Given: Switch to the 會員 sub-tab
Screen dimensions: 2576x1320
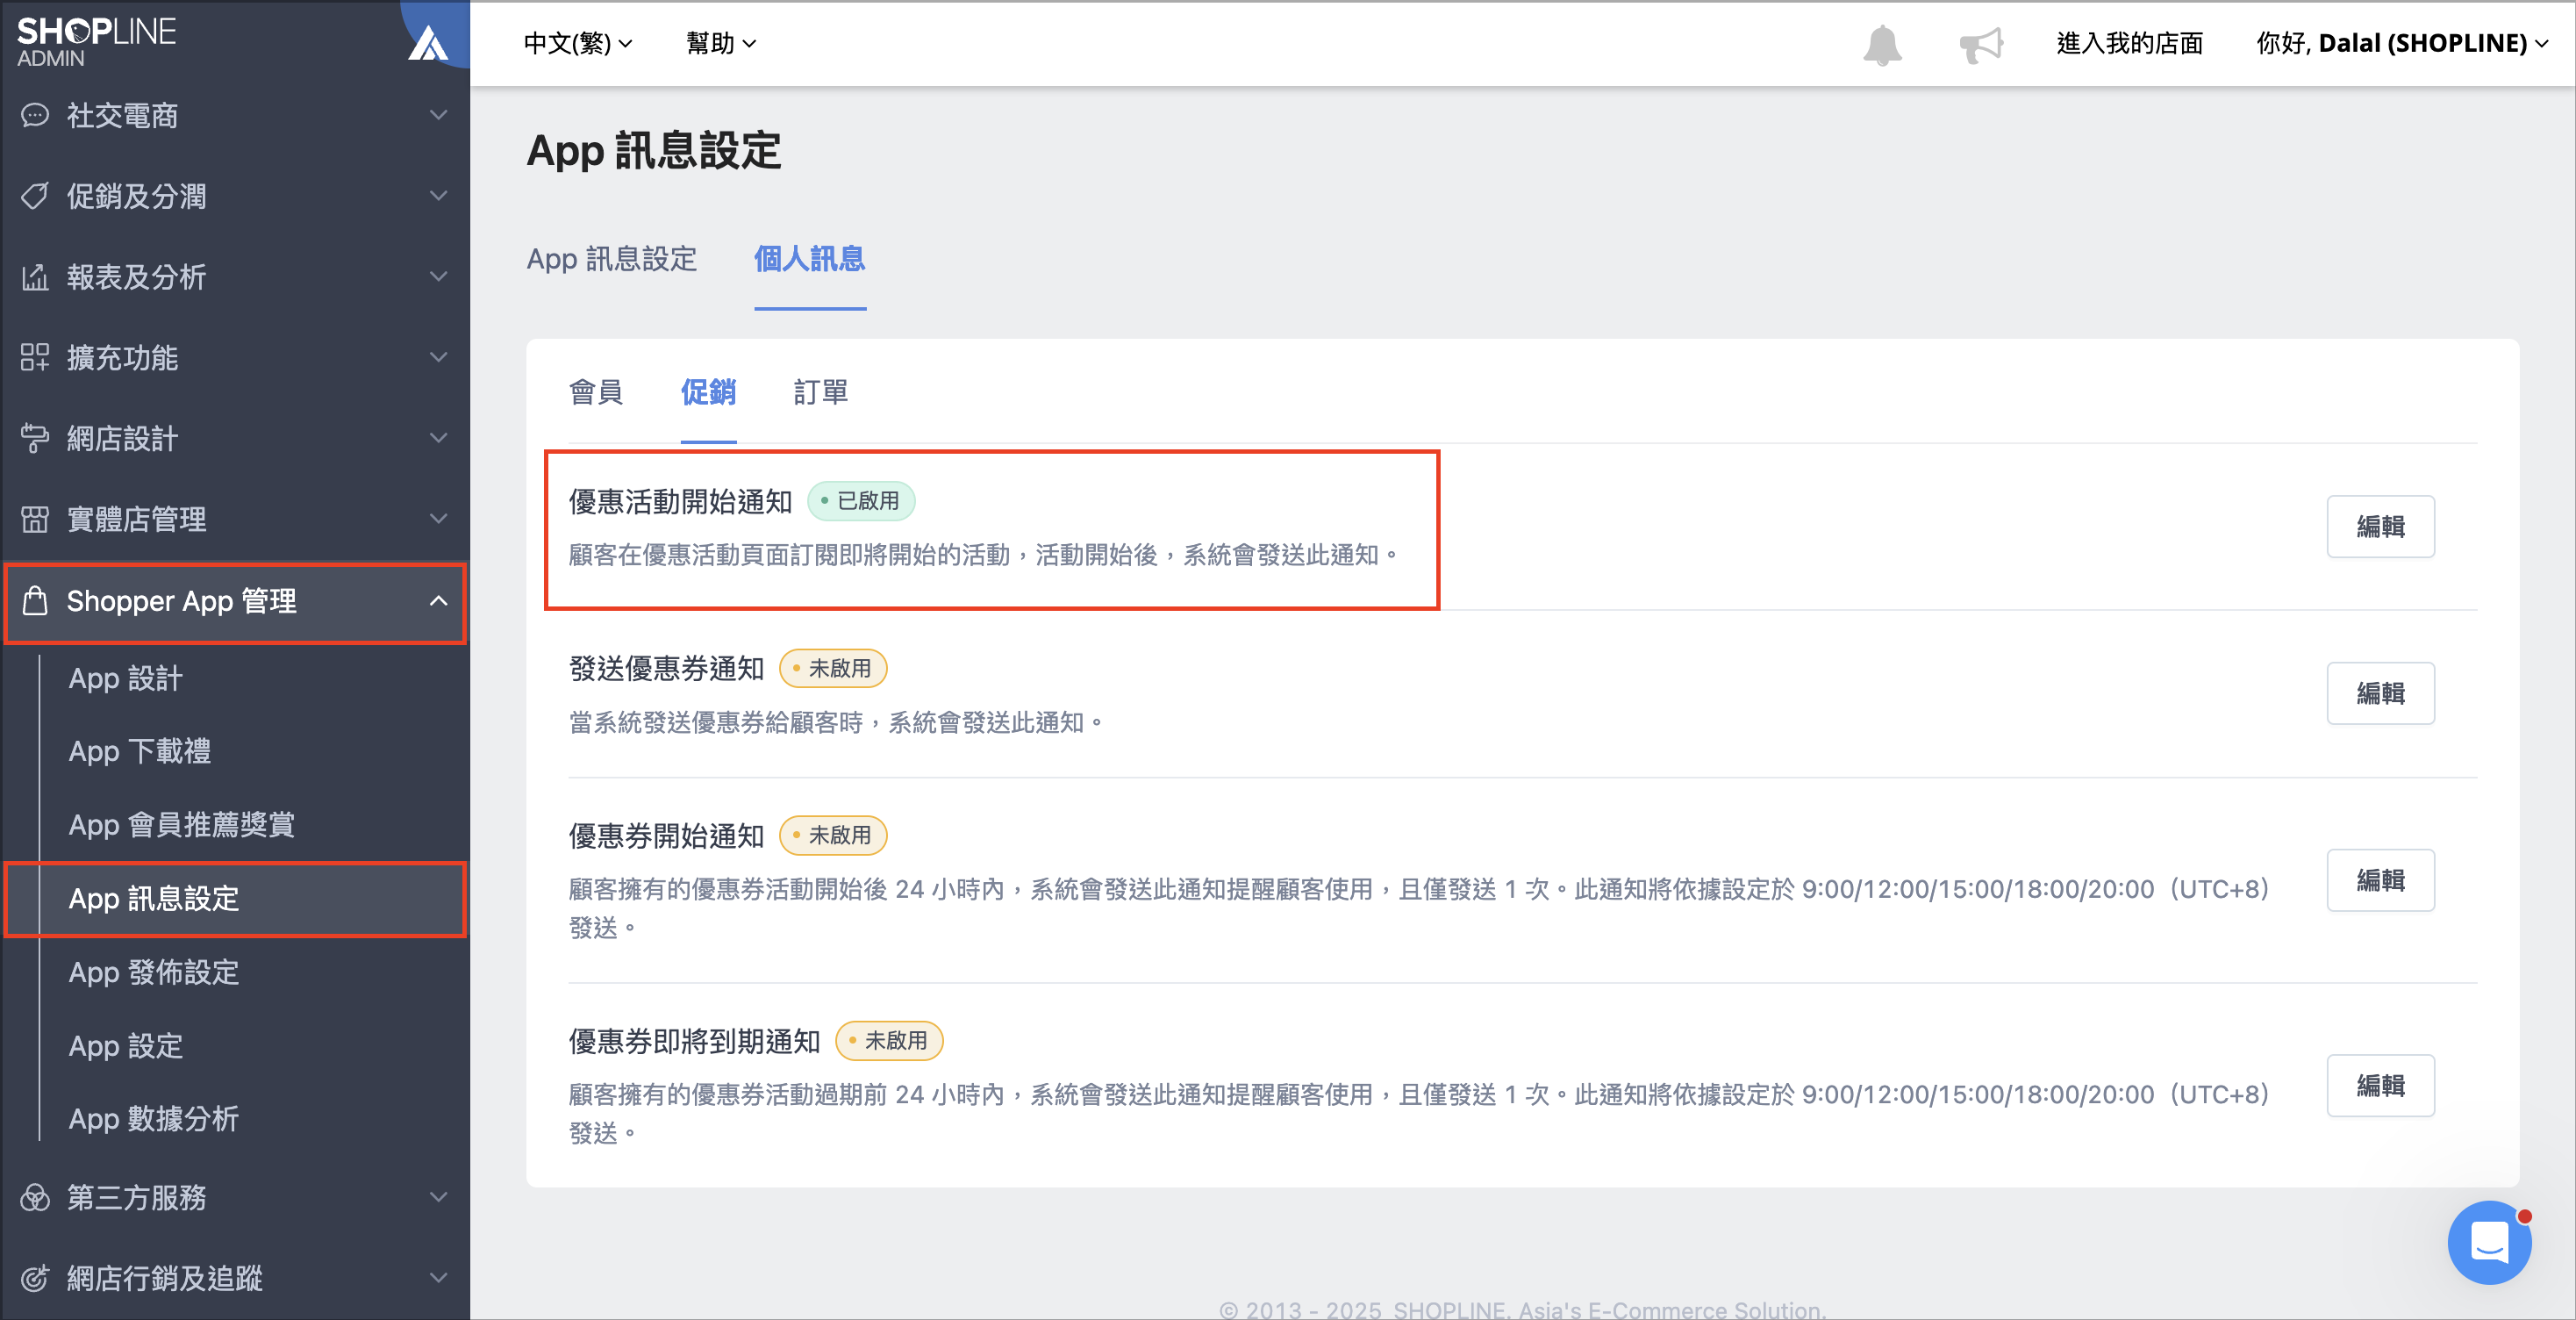Looking at the screenshot, I should point(596,392).
